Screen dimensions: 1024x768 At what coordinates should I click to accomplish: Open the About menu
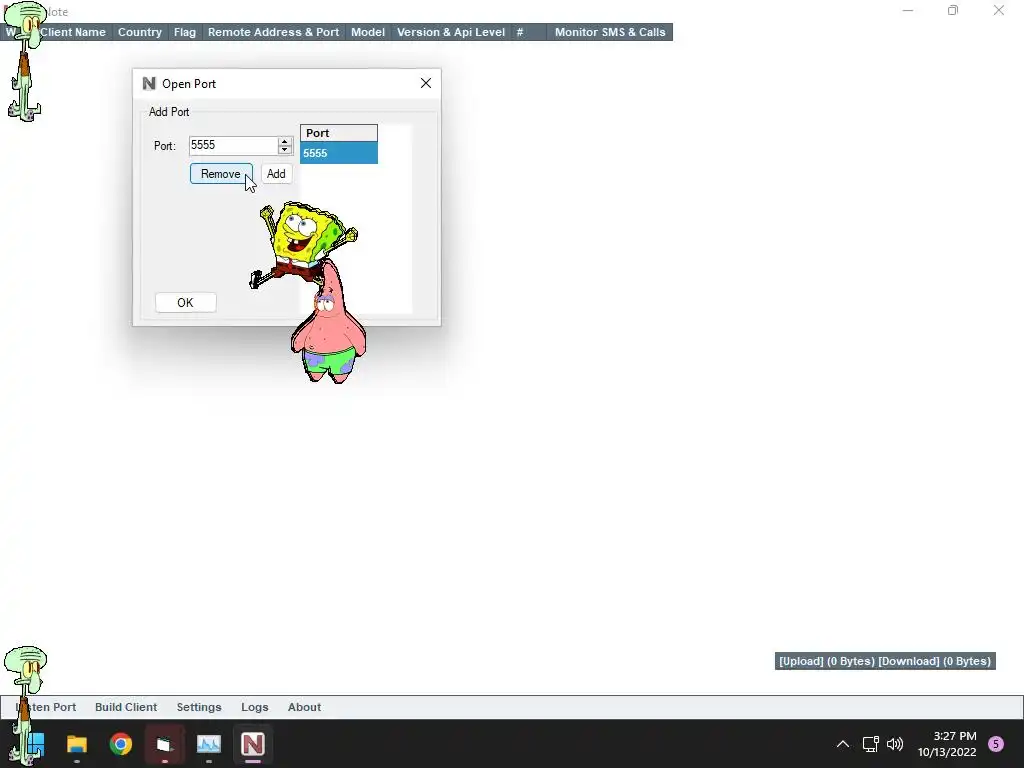pyautogui.click(x=304, y=707)
